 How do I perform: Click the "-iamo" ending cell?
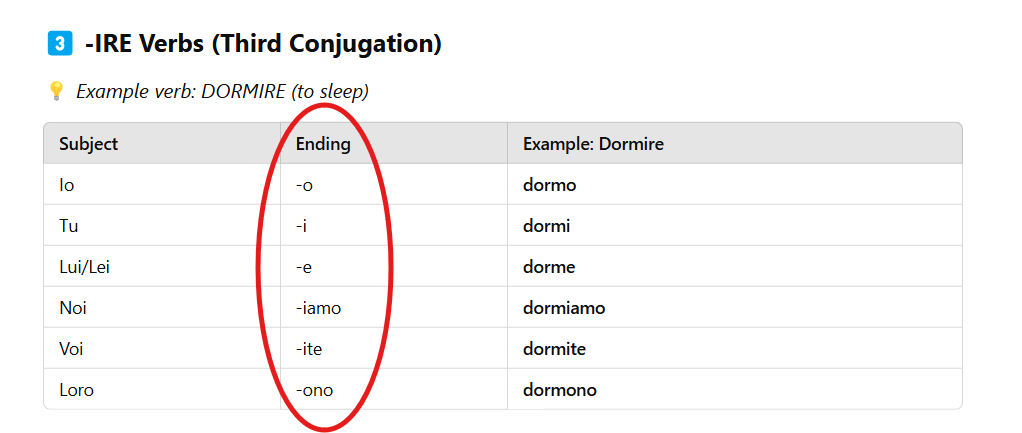[x=319, y=308]
